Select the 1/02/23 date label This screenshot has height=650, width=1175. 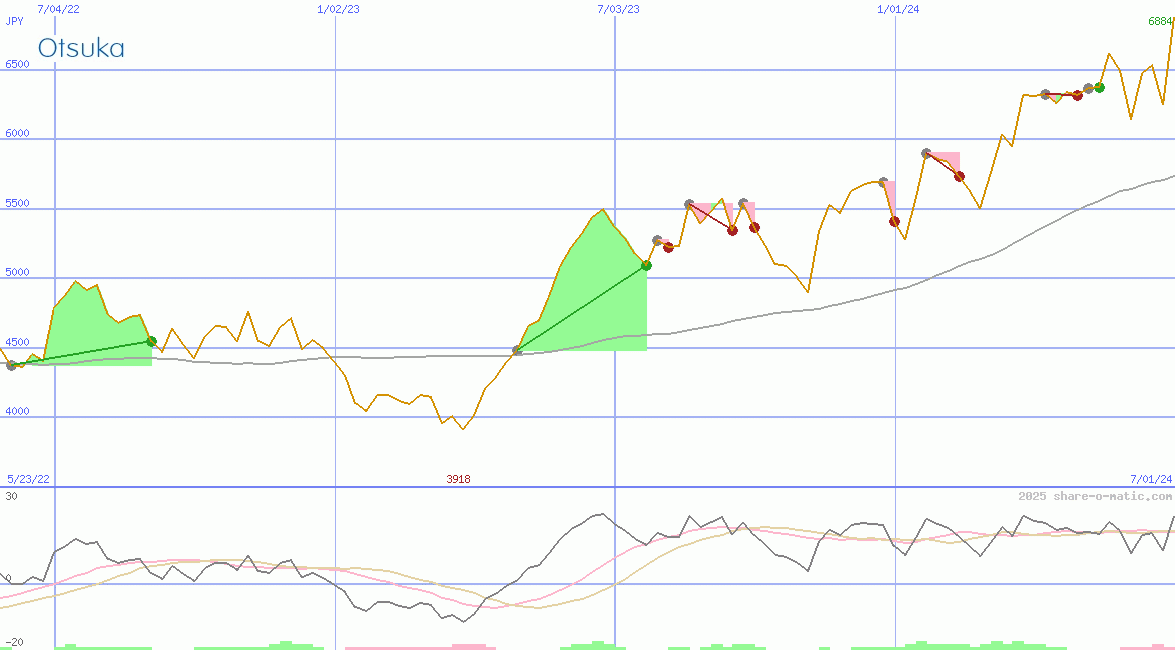click(339, 9)
